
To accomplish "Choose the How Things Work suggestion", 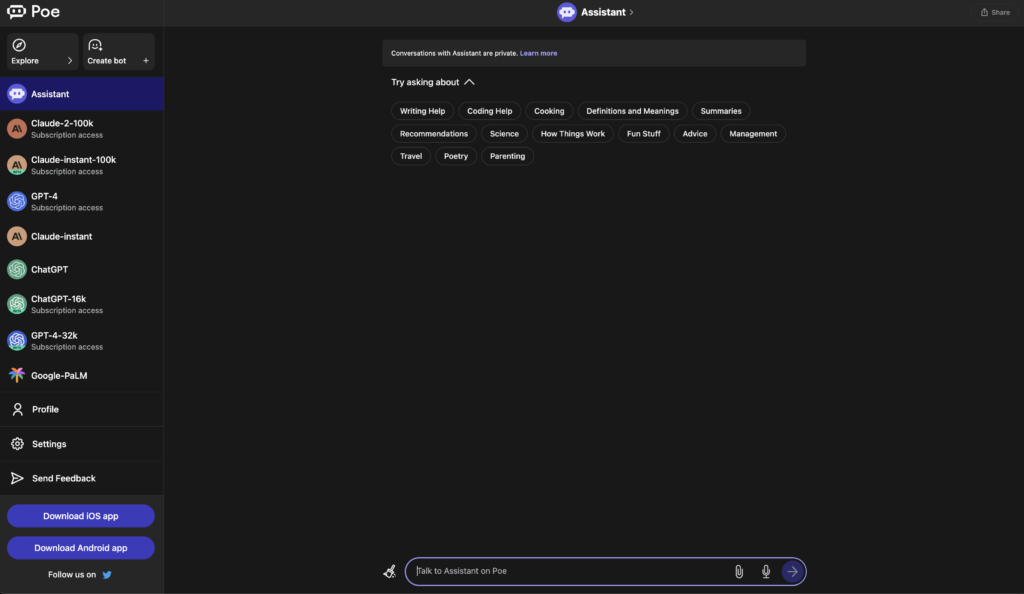I will [573, 134].
